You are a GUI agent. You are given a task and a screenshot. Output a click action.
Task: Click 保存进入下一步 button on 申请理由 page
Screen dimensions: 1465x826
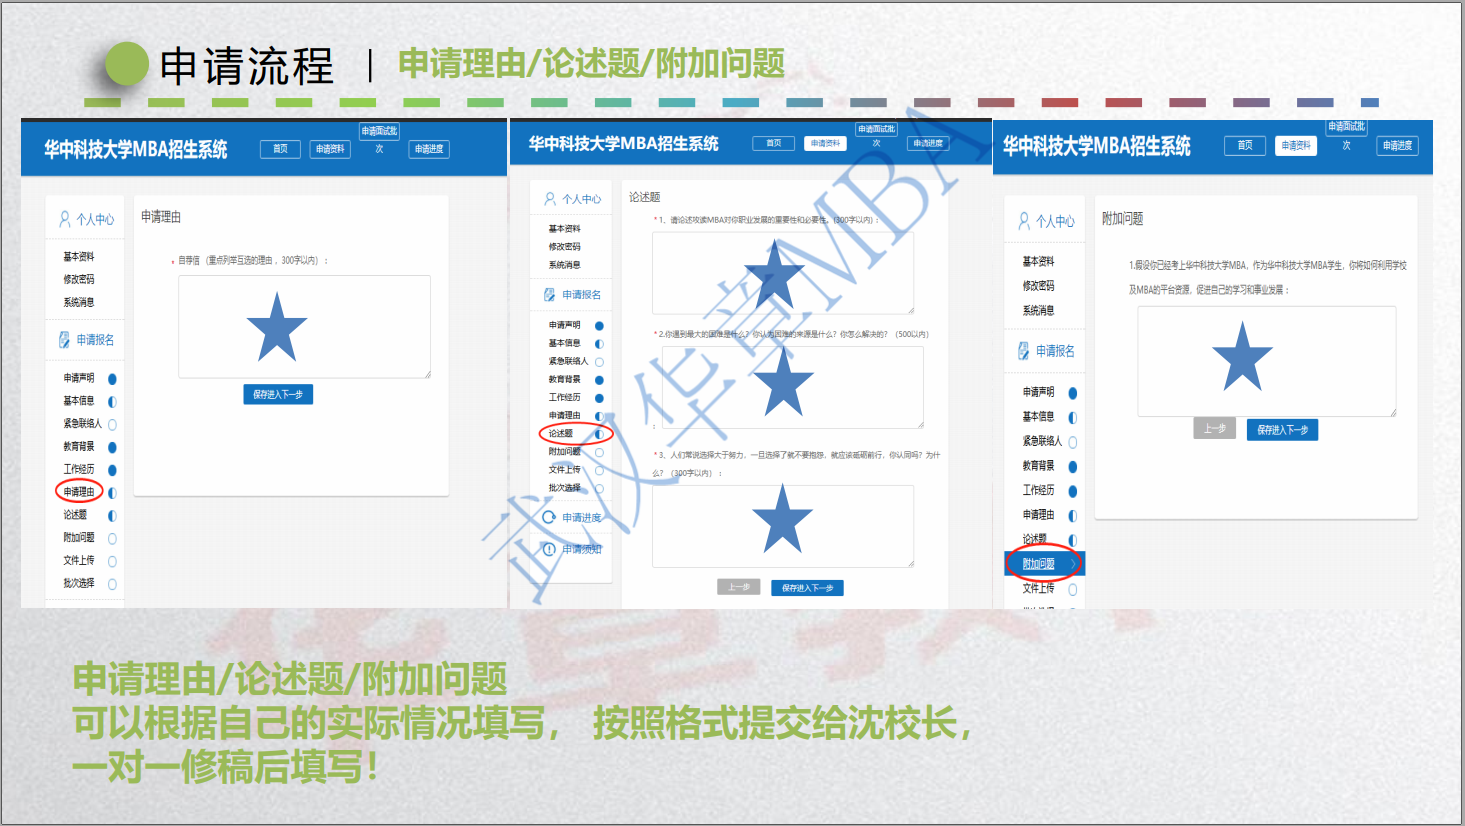tap(278, 395)
